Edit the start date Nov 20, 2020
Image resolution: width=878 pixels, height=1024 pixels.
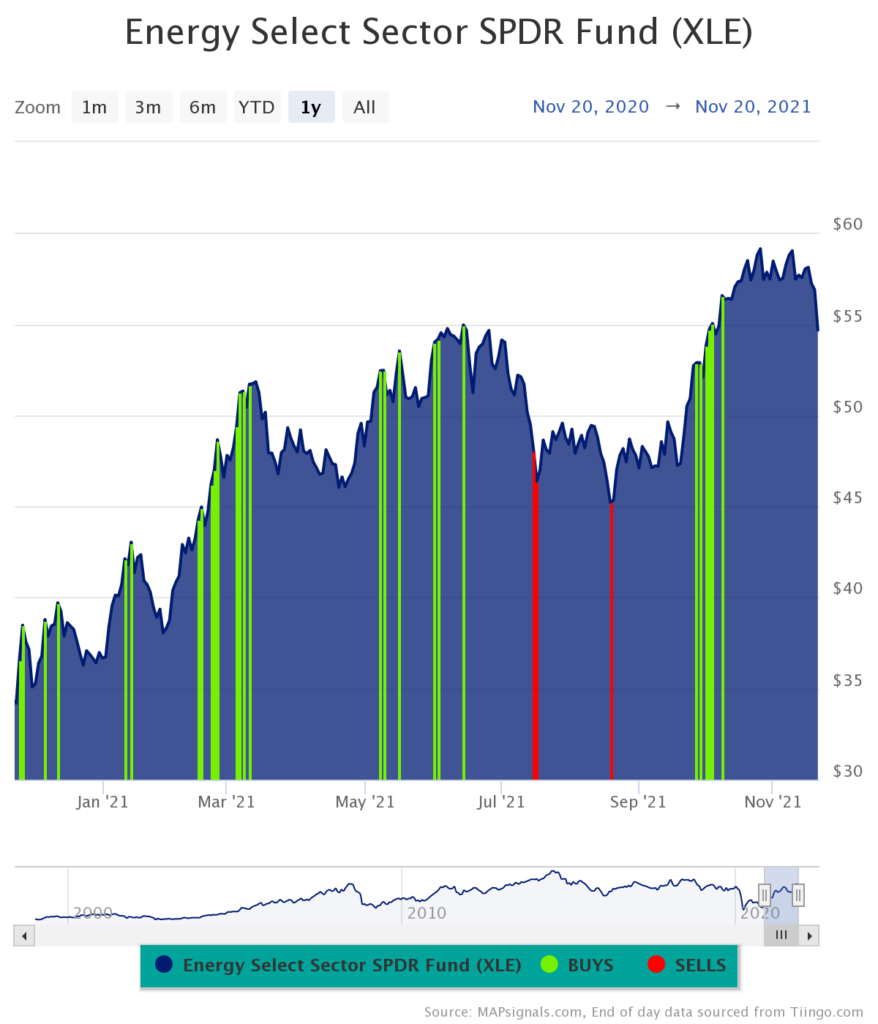pos(590,106)
